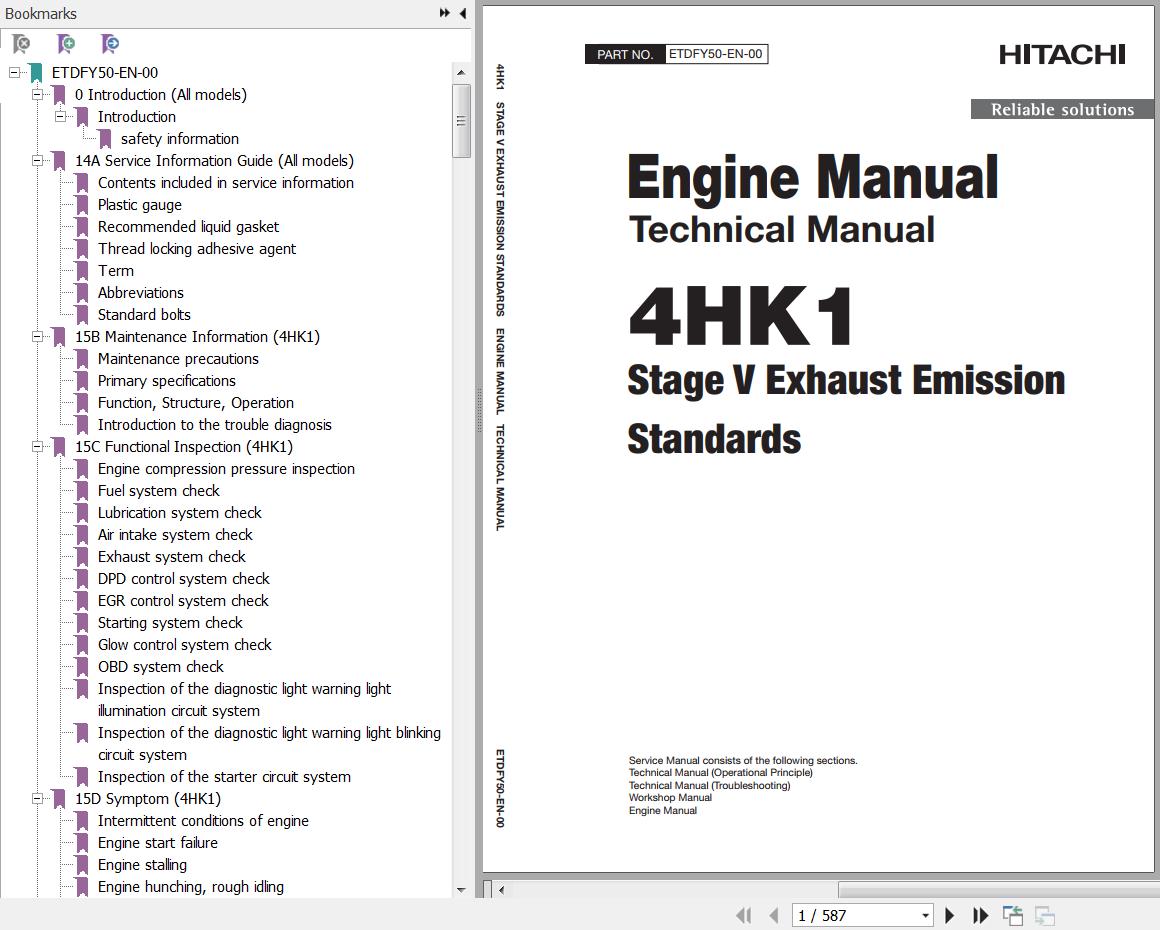Open Fuel system check bookmark
This screenshot has height=930, width=1160.
point(158,491)
